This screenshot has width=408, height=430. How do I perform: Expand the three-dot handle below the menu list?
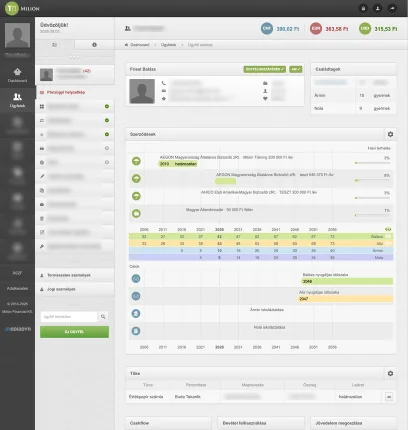pyautogui.click(x=74, y=261)
